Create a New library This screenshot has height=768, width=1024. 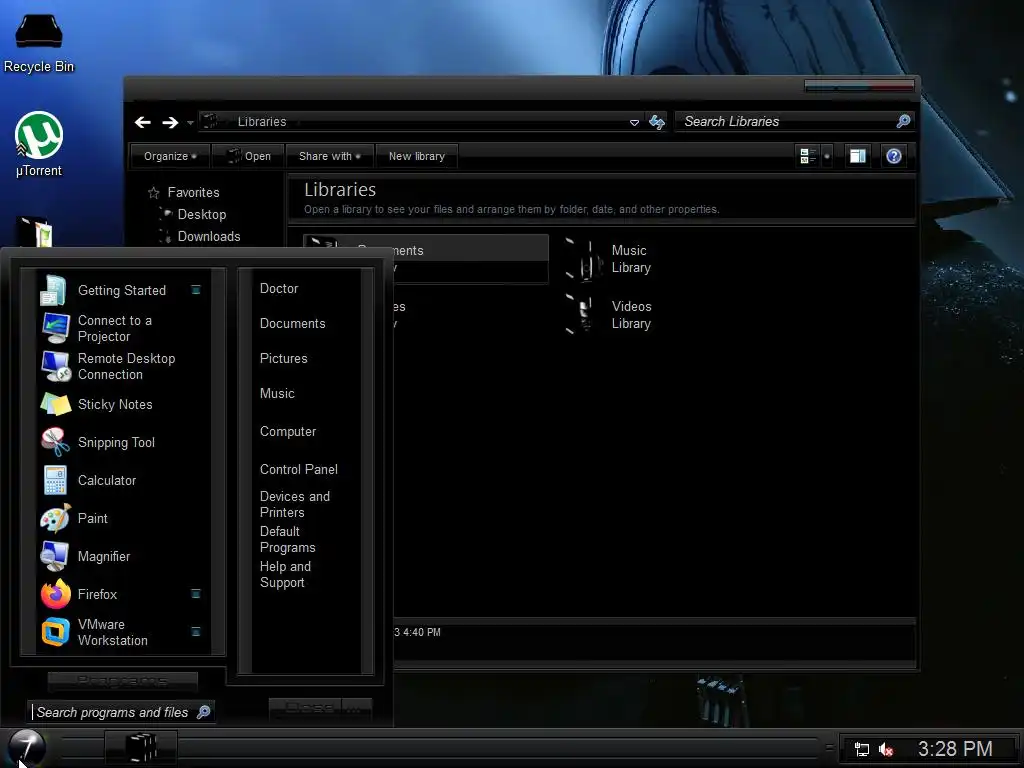pyautogui.click(x=417, y=156)
